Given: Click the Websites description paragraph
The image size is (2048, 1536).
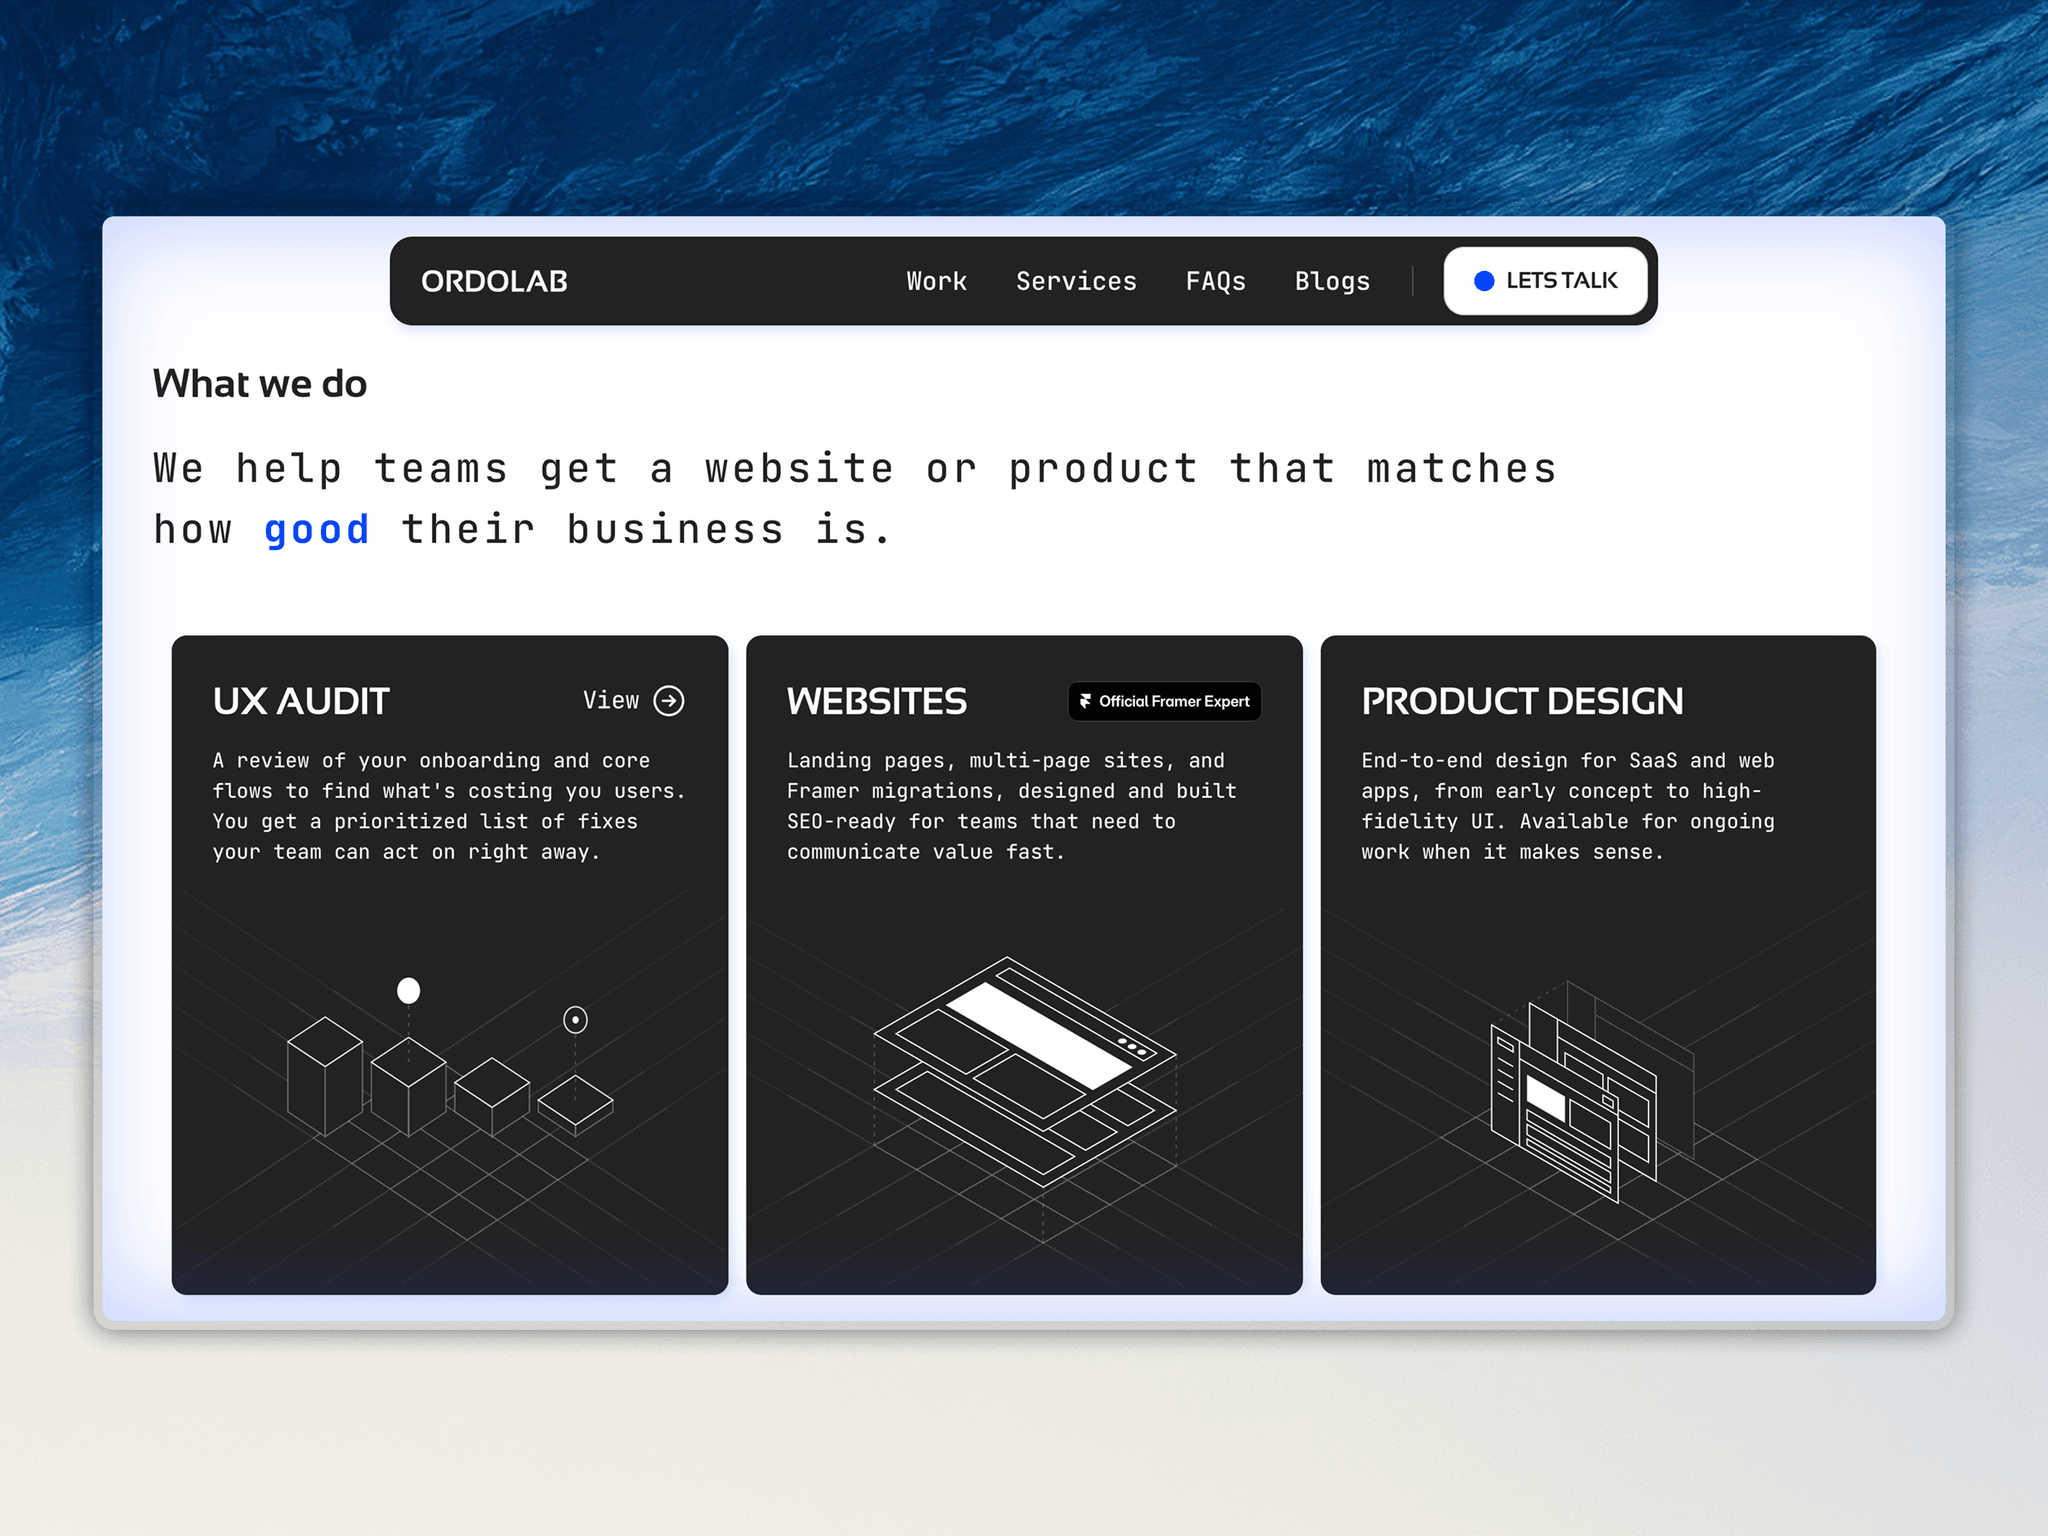Looking at the screenshot, I should pyautogui.click(x=1012, y=806).
